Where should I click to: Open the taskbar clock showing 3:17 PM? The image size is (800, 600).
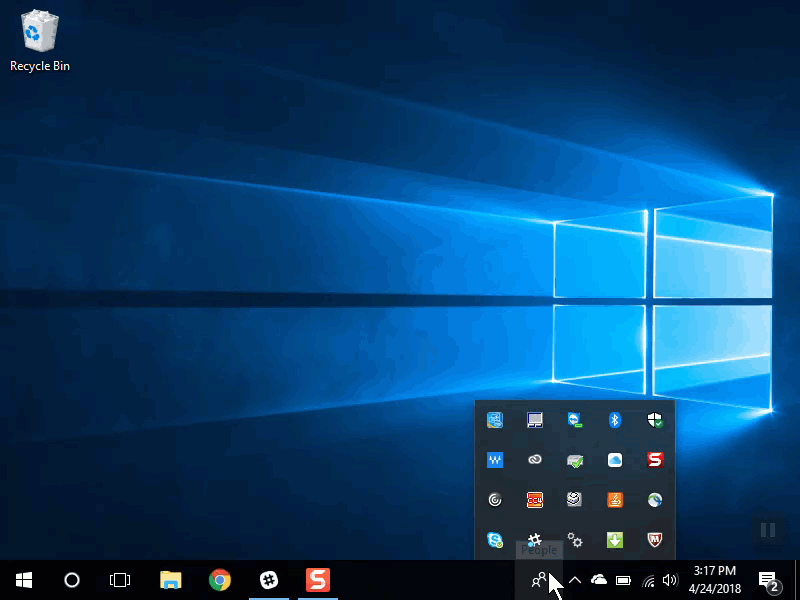click(713, 580)
